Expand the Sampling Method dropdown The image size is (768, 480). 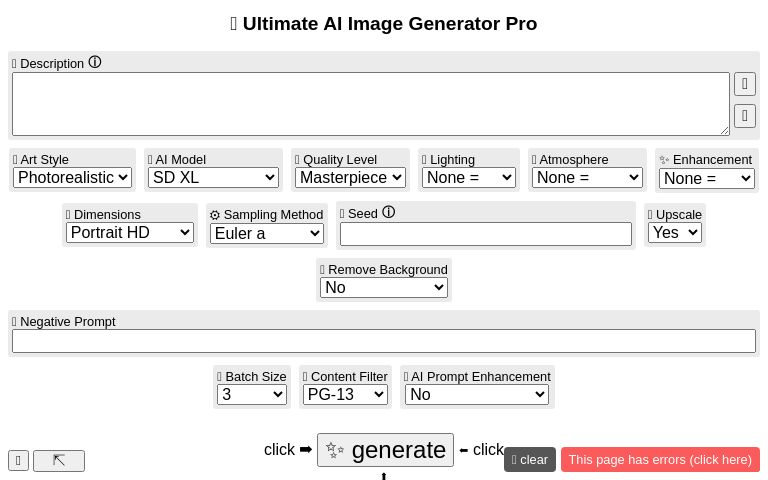(267, 233)
